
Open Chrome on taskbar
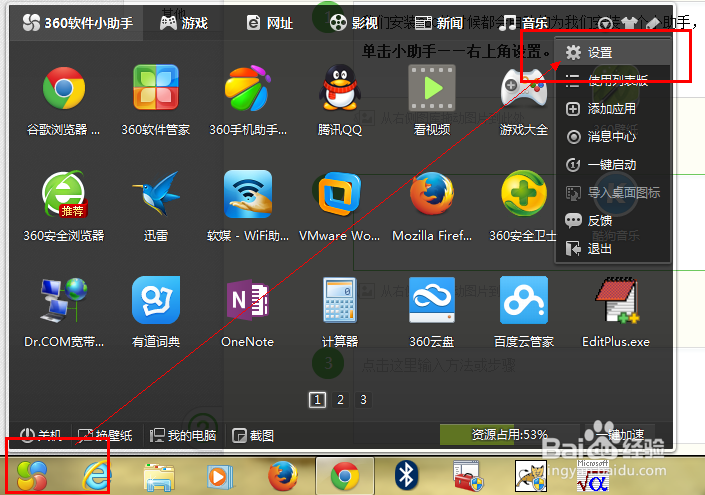(x=345, y=476)
